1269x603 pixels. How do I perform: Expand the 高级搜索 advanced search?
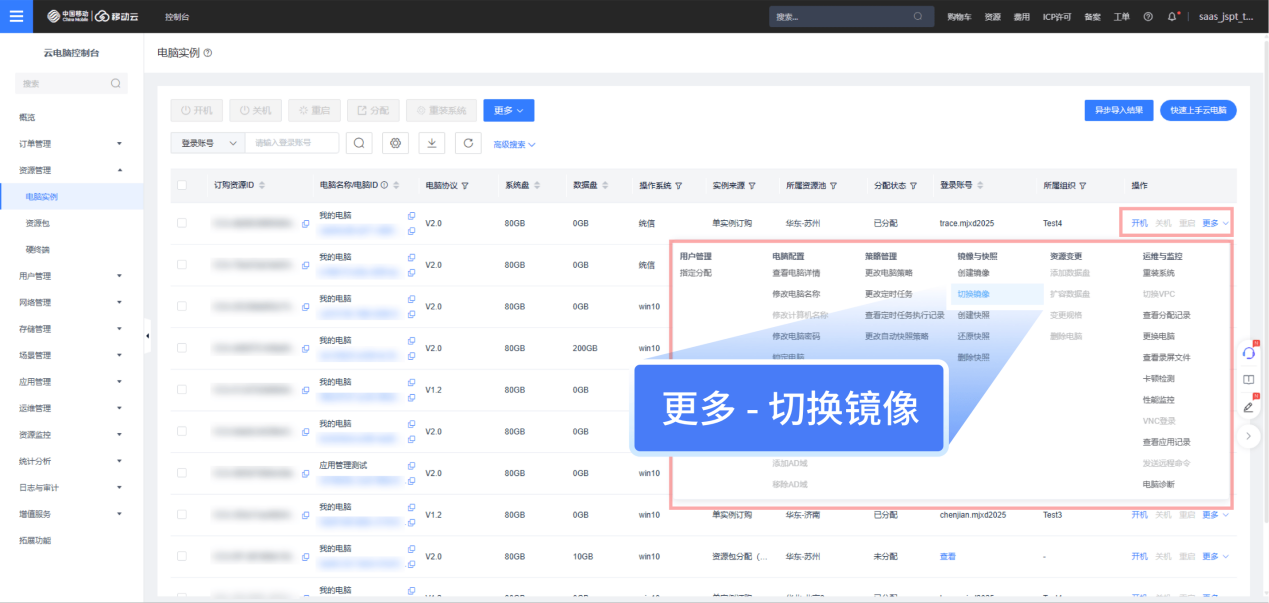(x=514, y=144)
